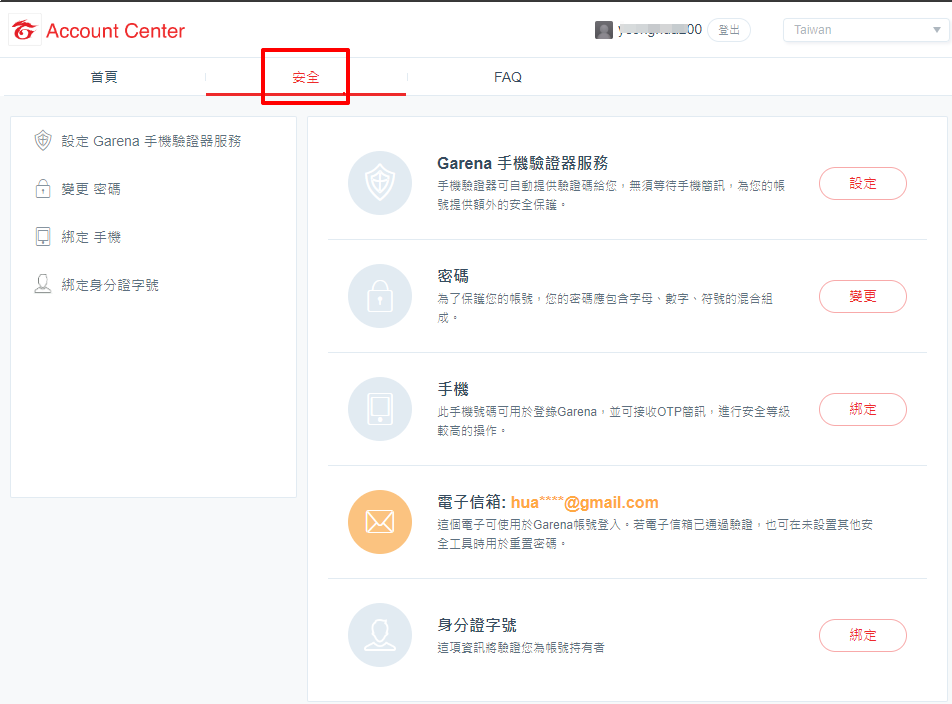Click 變更 button for 密碼
Image resolution: width=952 pixels, height=704 pixels.
(x=863, y=296)
